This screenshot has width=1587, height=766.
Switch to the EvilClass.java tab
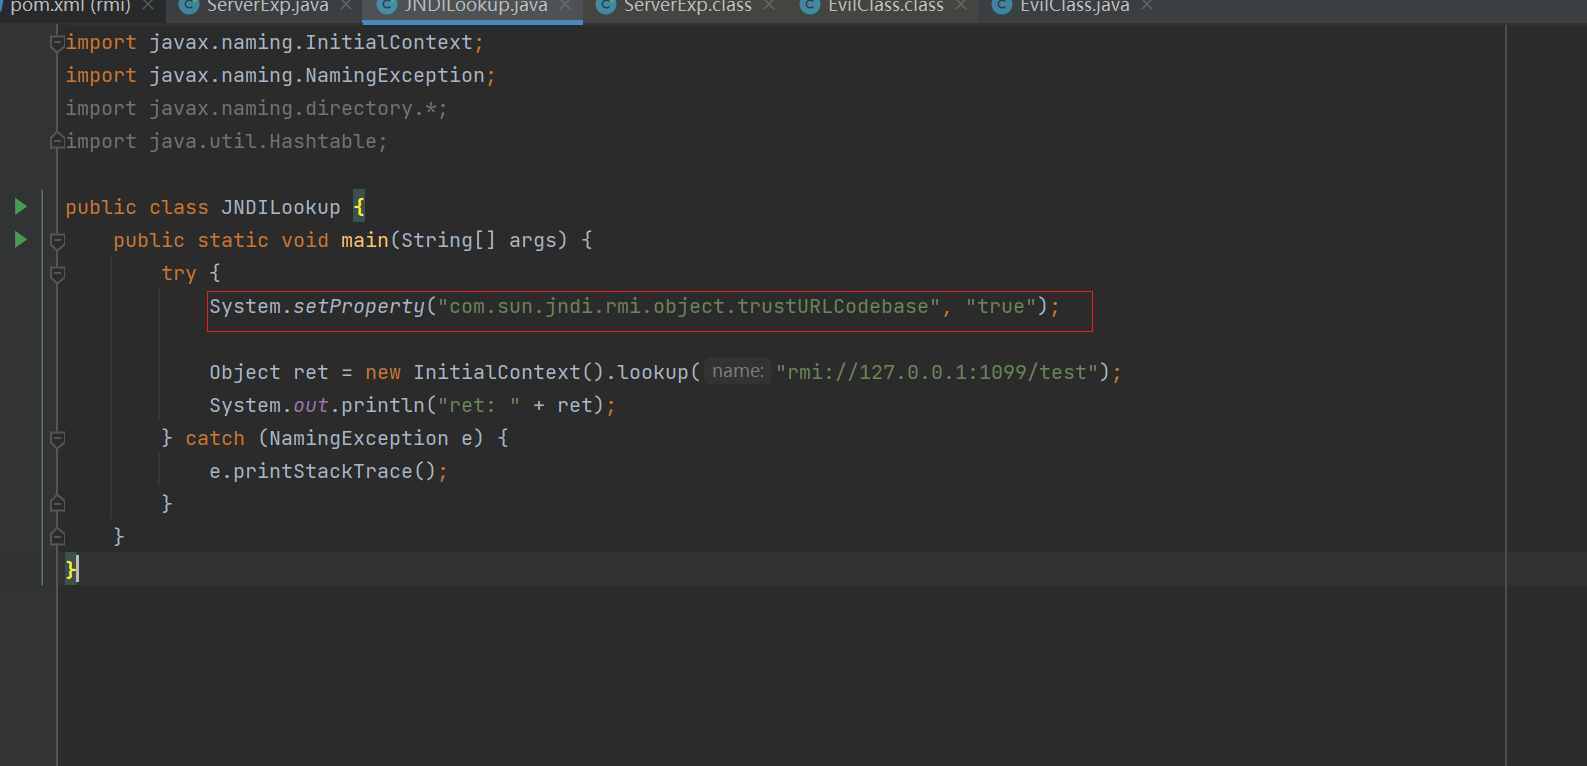(x=1074, y=6)
